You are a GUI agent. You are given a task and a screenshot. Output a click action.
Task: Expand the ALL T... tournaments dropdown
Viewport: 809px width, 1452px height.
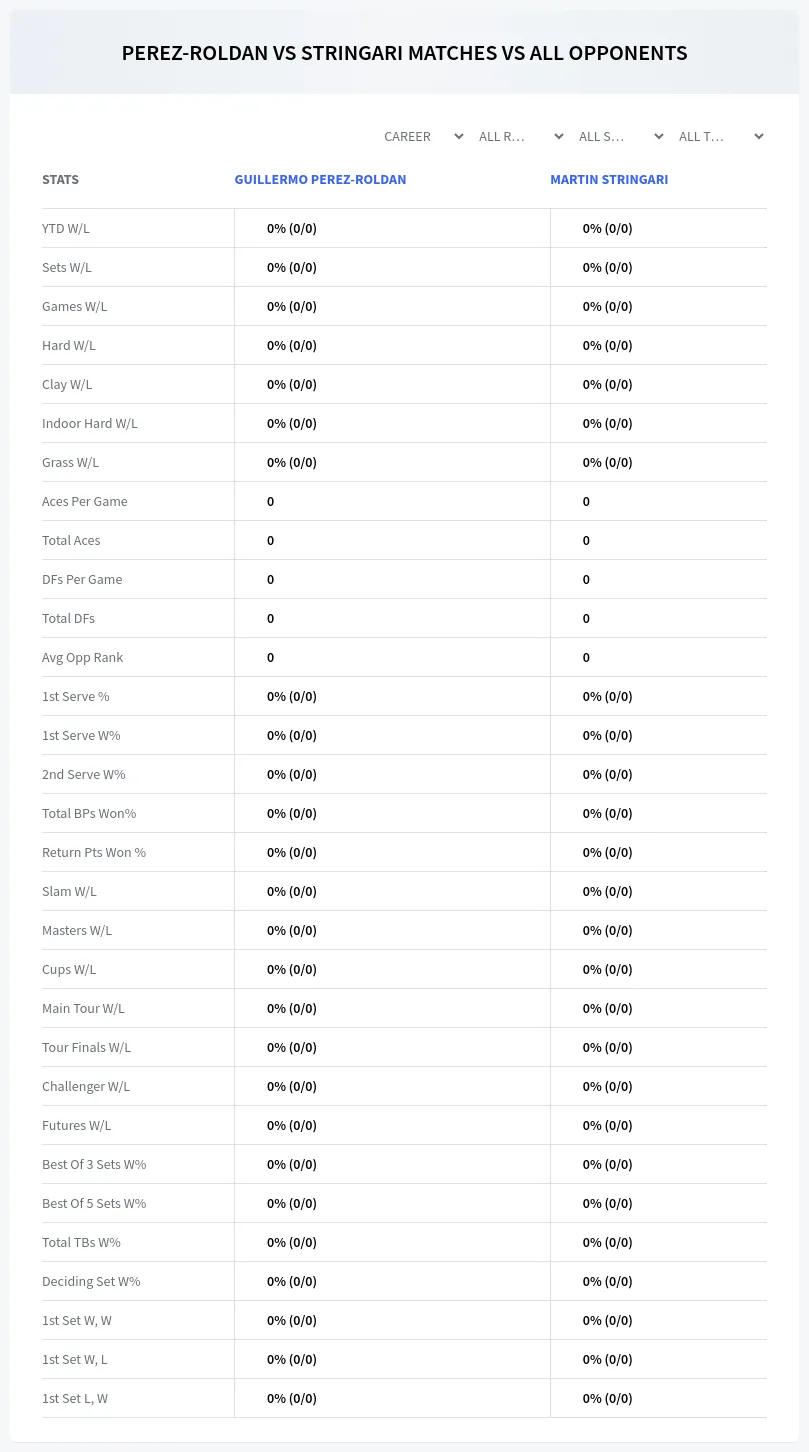[720, 137]
